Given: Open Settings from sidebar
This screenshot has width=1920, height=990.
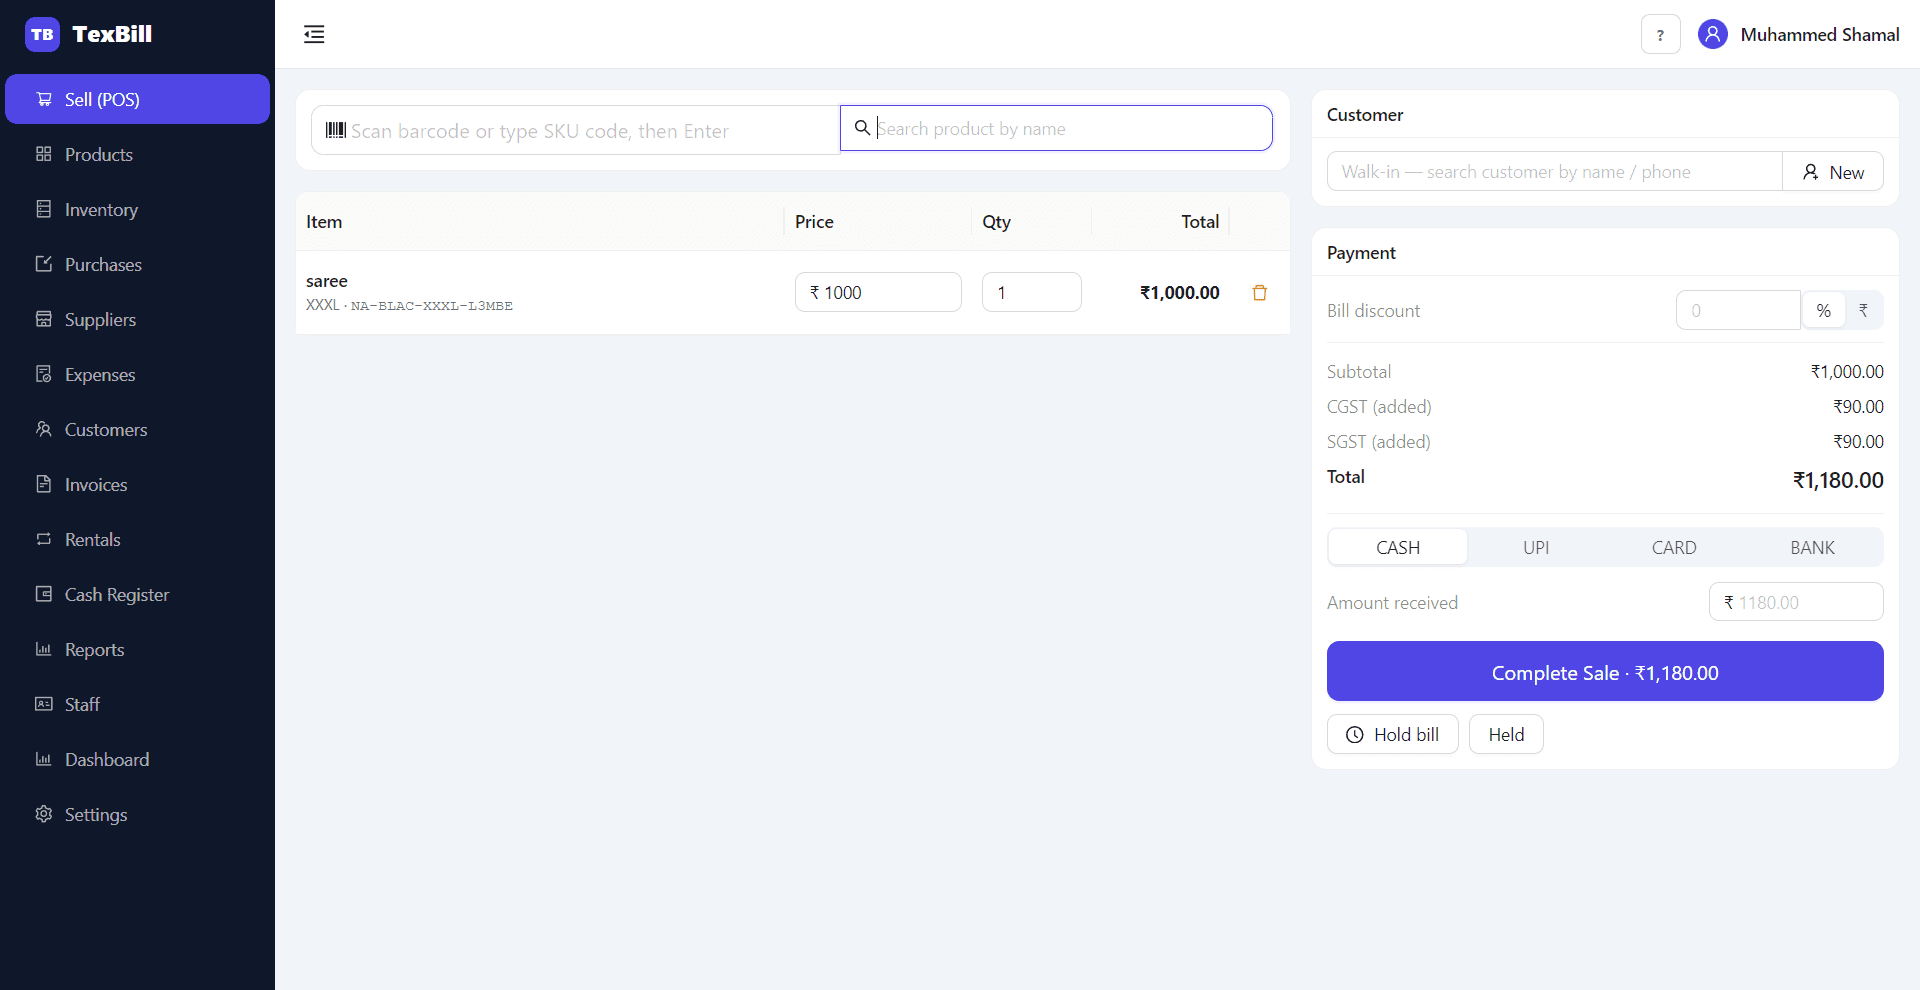Looking at the screenshot, I should click(137, 814).
